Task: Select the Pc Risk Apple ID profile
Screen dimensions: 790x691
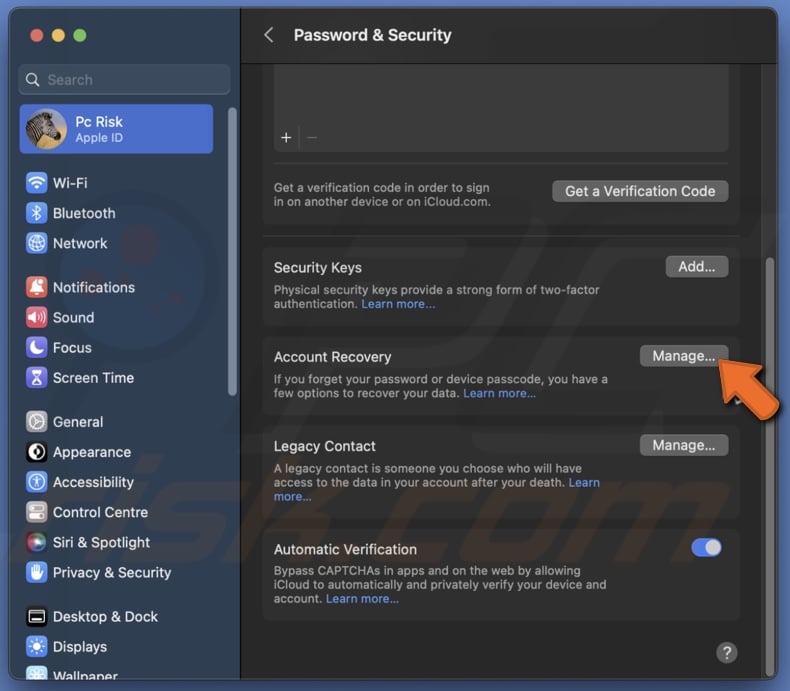Action: [x=116, y=129]
